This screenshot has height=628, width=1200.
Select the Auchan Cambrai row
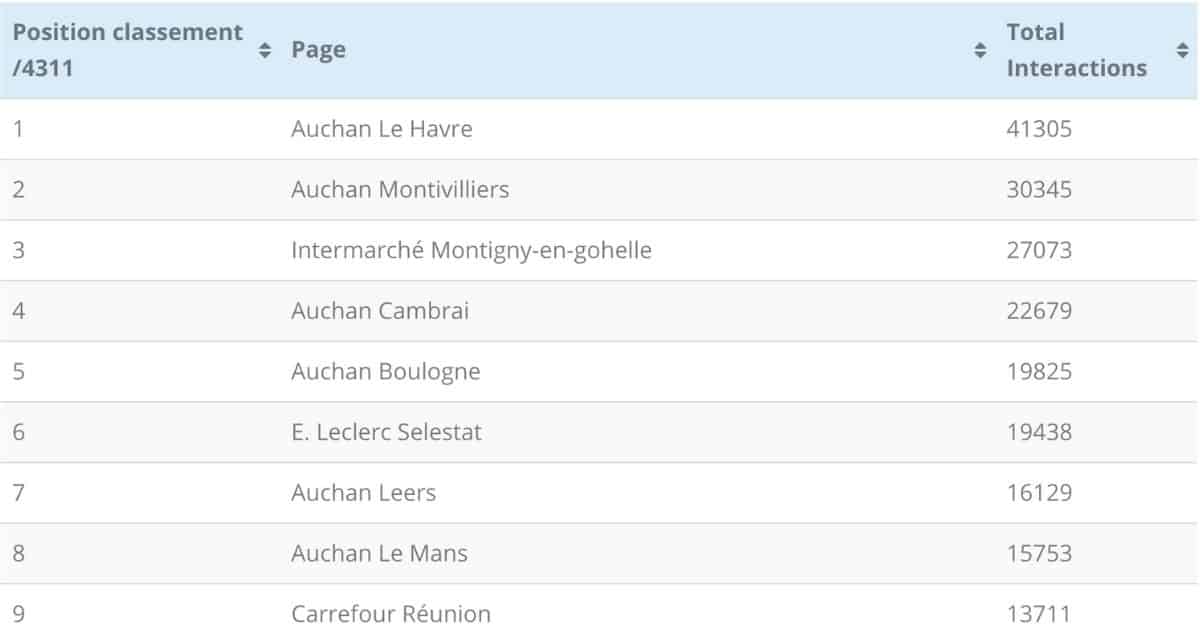point(600,311)
